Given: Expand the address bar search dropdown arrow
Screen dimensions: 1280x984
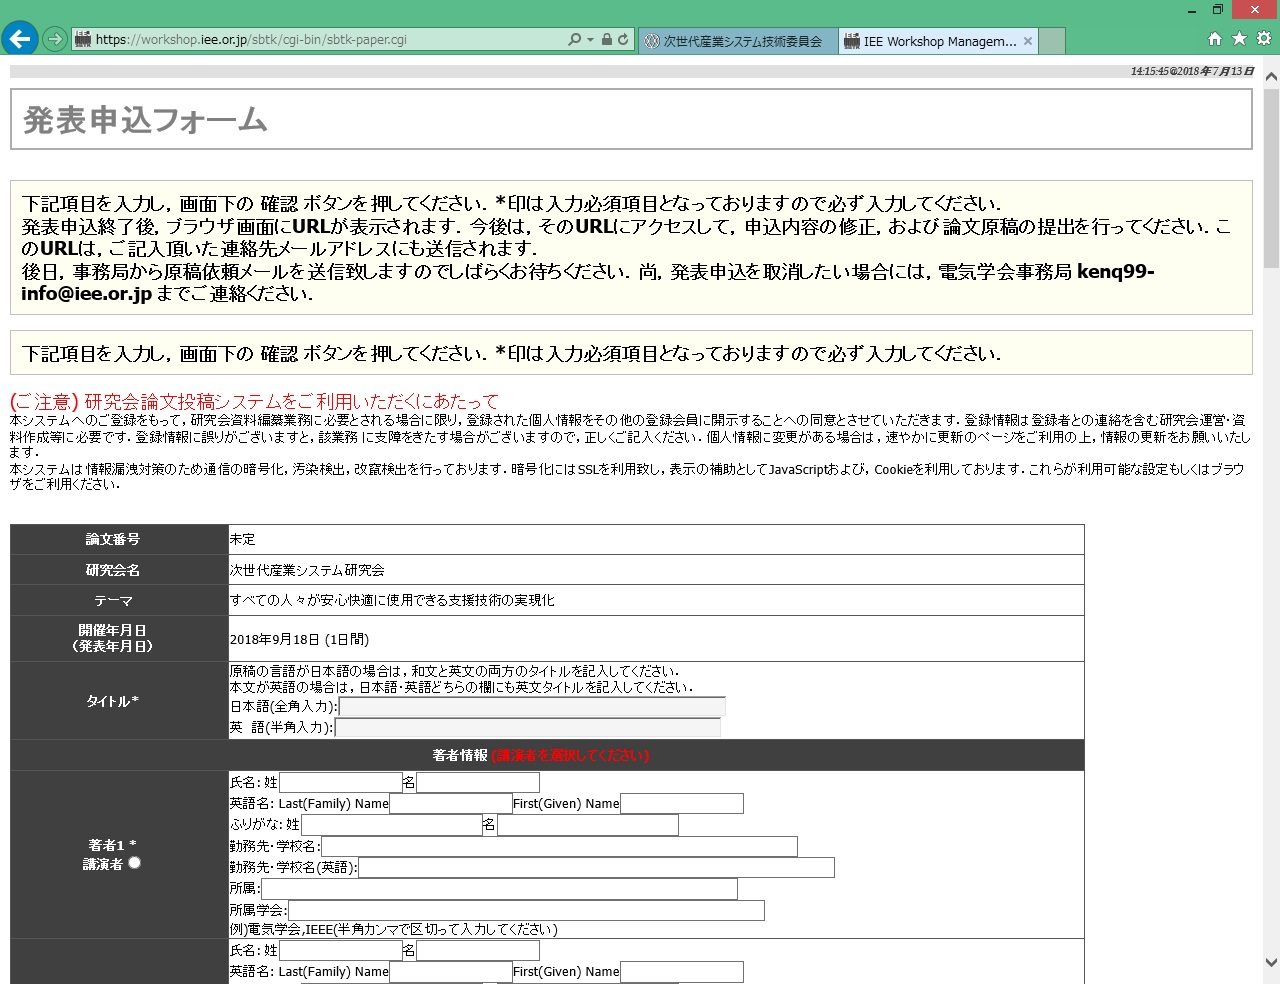Looking at the screenshot, I should click(x=590, y=40).
